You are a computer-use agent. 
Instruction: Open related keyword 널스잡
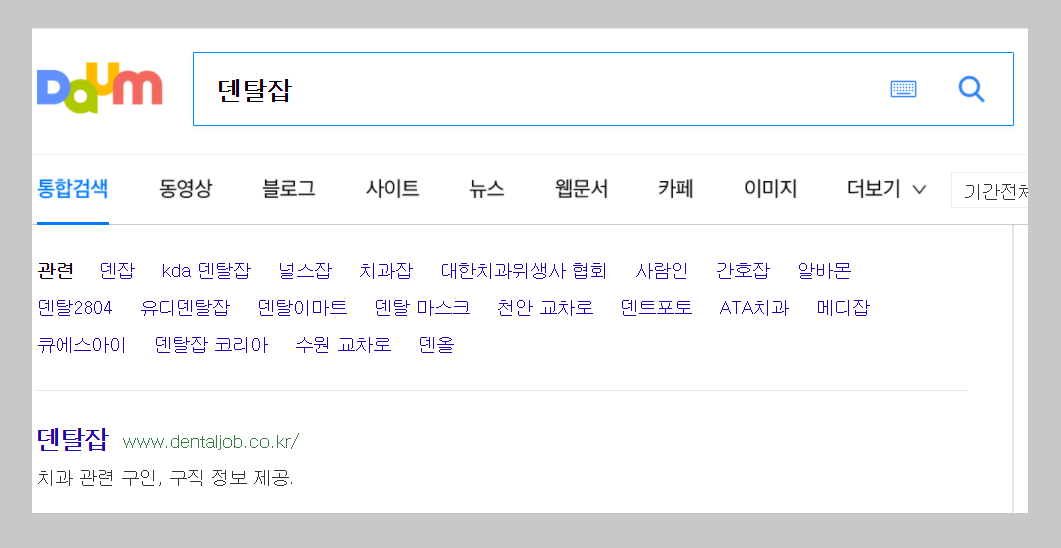click(x=305, y=271)
